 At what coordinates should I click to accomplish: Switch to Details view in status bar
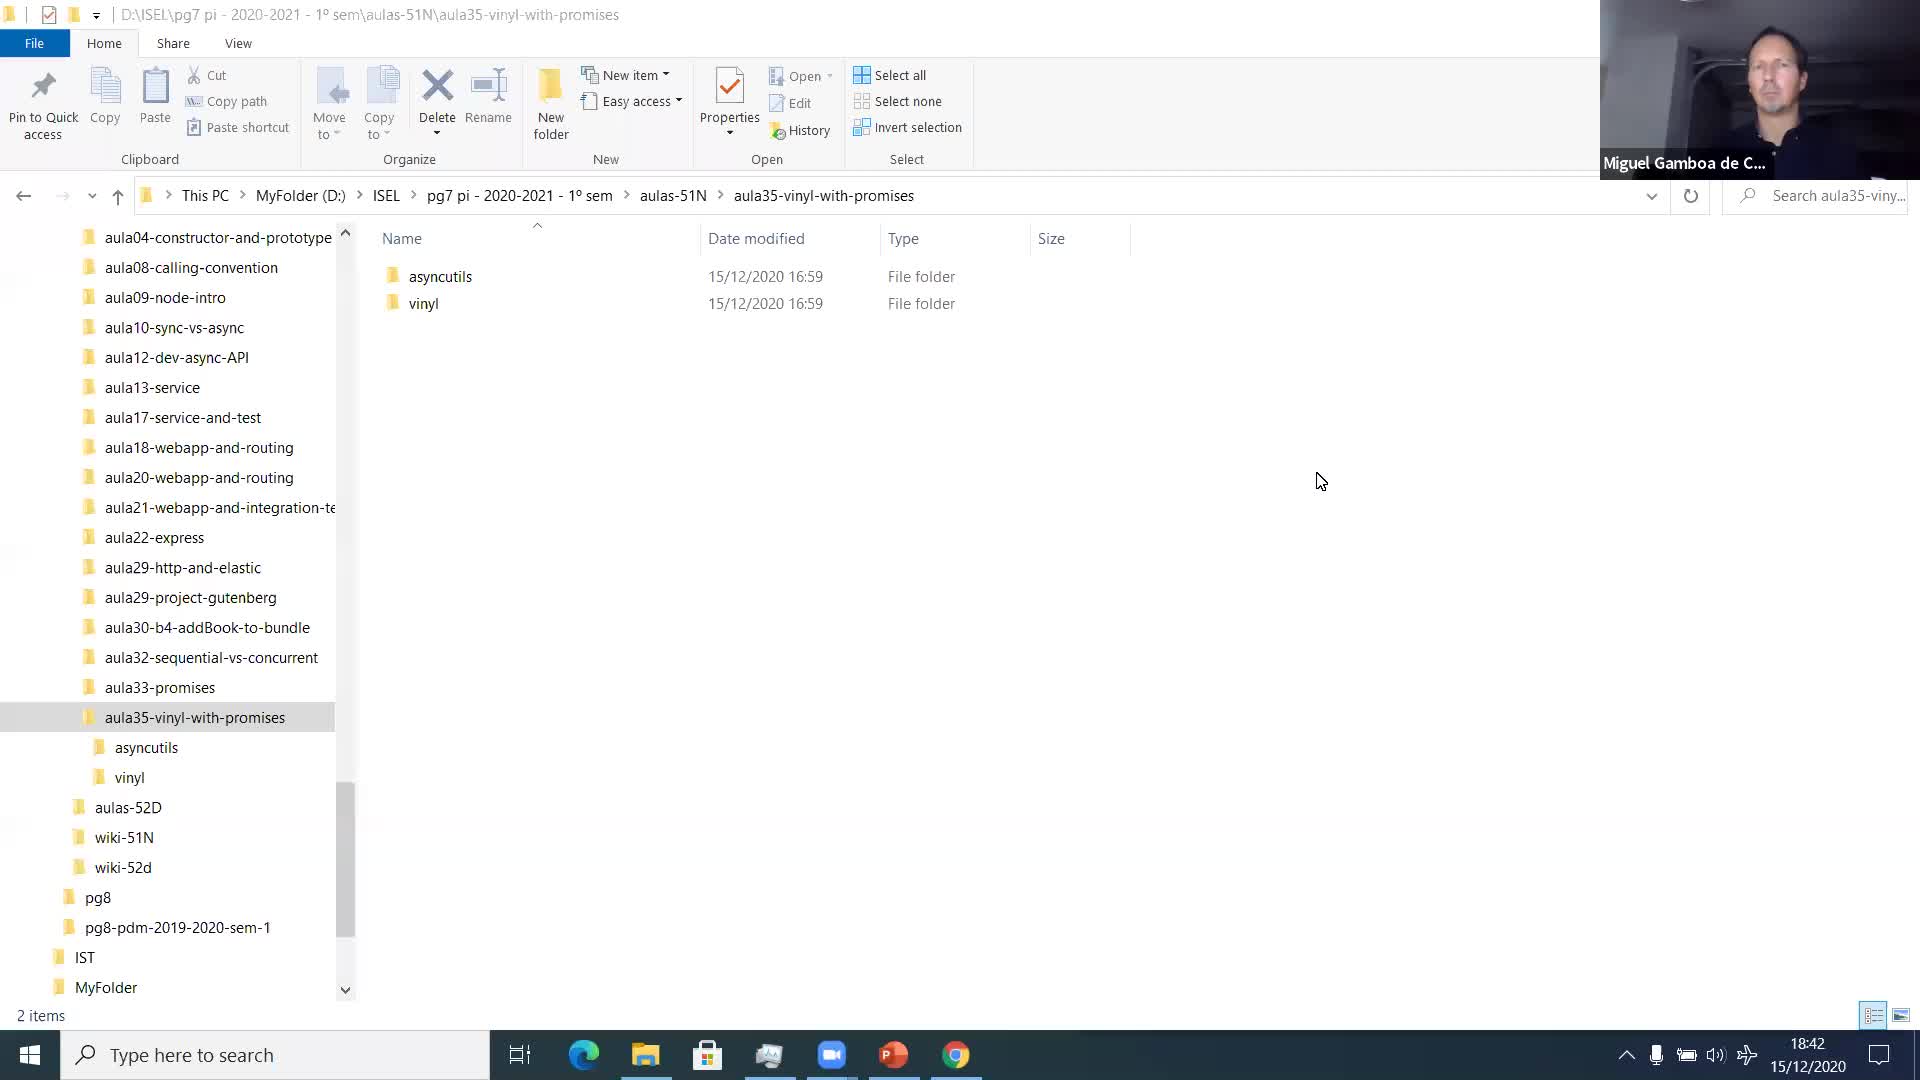pos(1871,1015)
